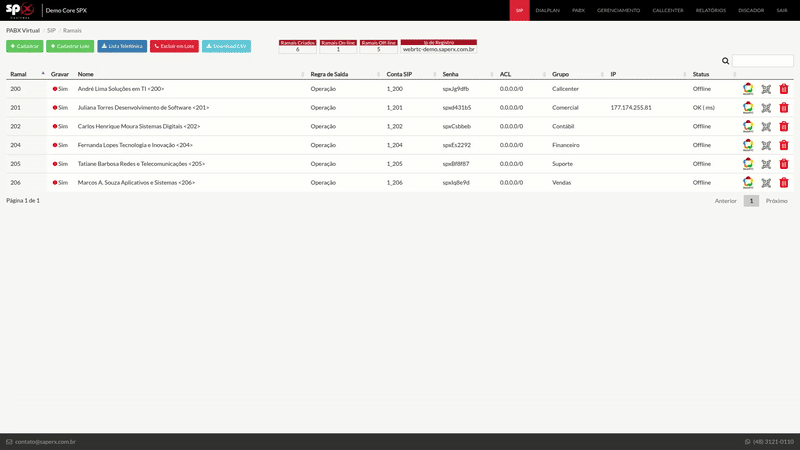
Task: Open WebRTC icon for ramal 200
Action: coord(748,89)
